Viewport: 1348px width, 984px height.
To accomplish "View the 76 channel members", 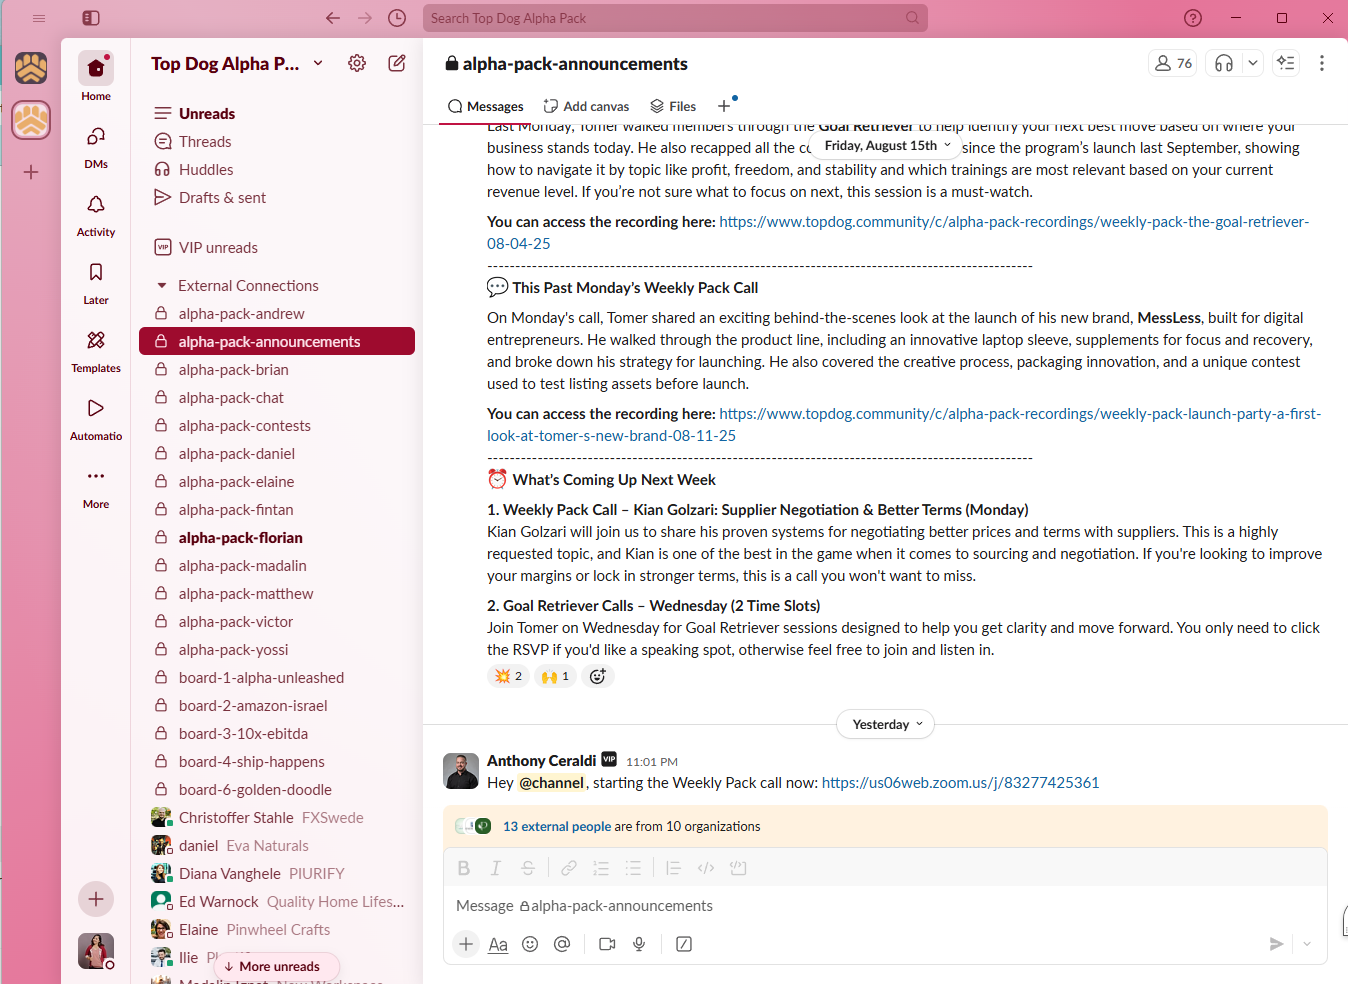I will [1174, 63].
